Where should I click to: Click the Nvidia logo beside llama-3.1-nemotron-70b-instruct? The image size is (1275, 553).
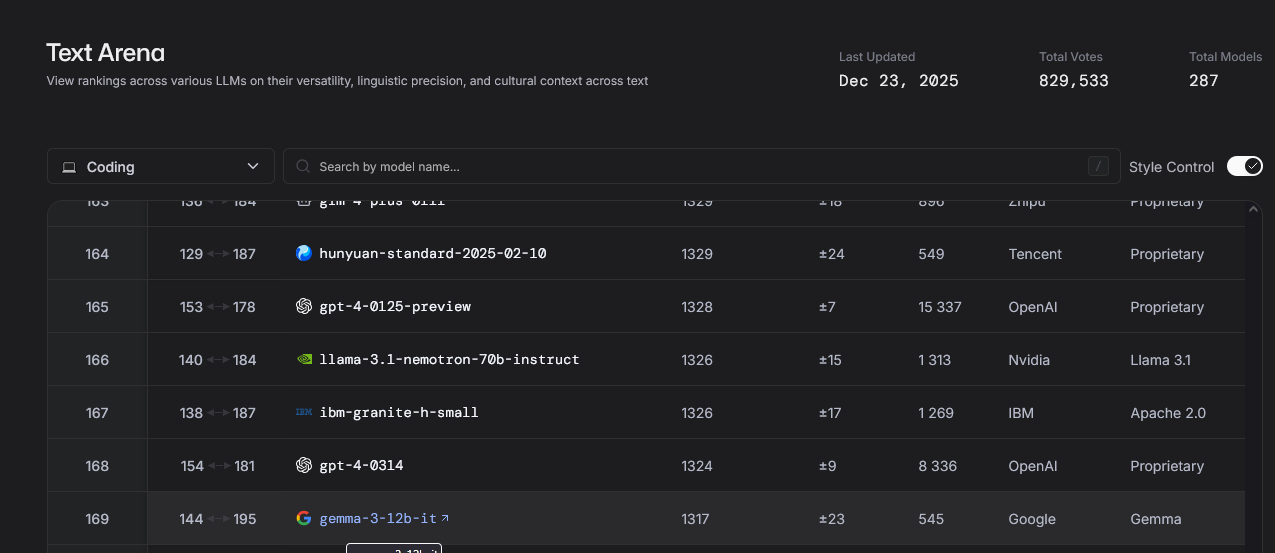(304, 360)
